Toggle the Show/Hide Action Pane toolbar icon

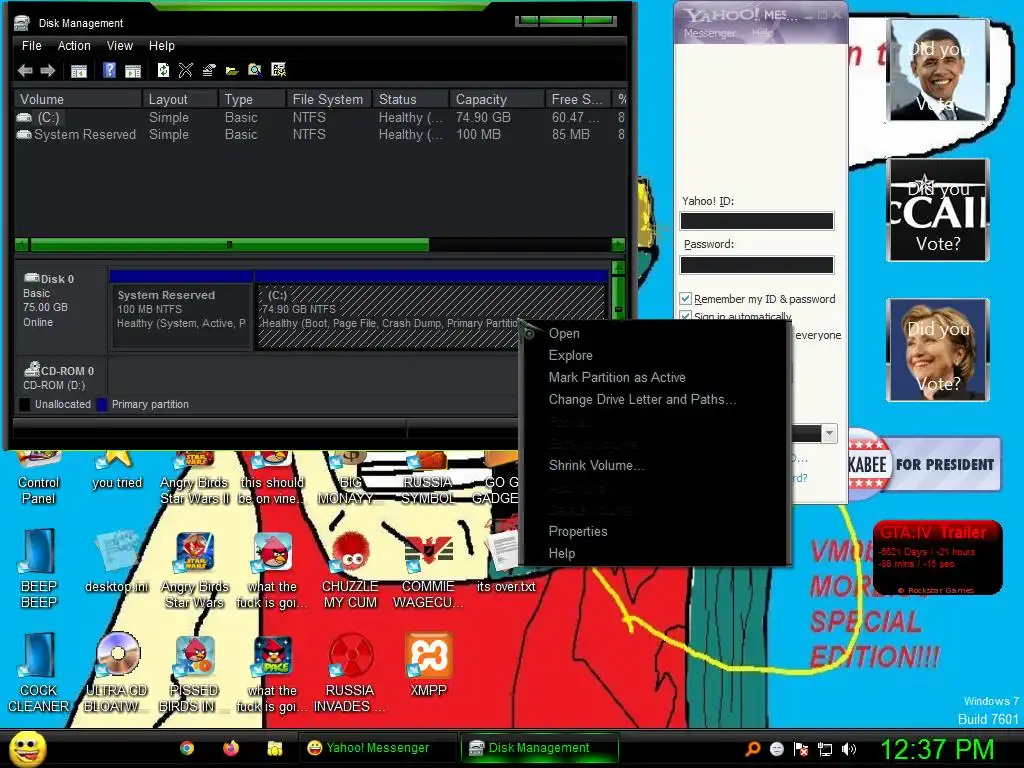click(x=133, y=71)
